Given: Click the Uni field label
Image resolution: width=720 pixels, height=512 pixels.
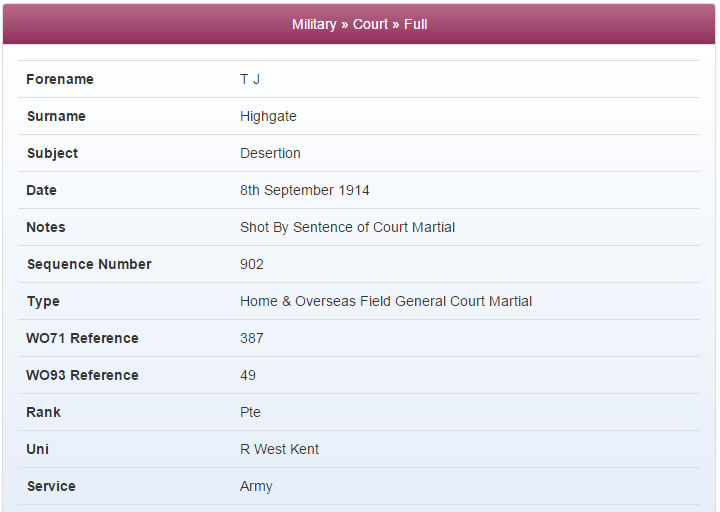Looking at the screenshot, I should click(38, 449).
